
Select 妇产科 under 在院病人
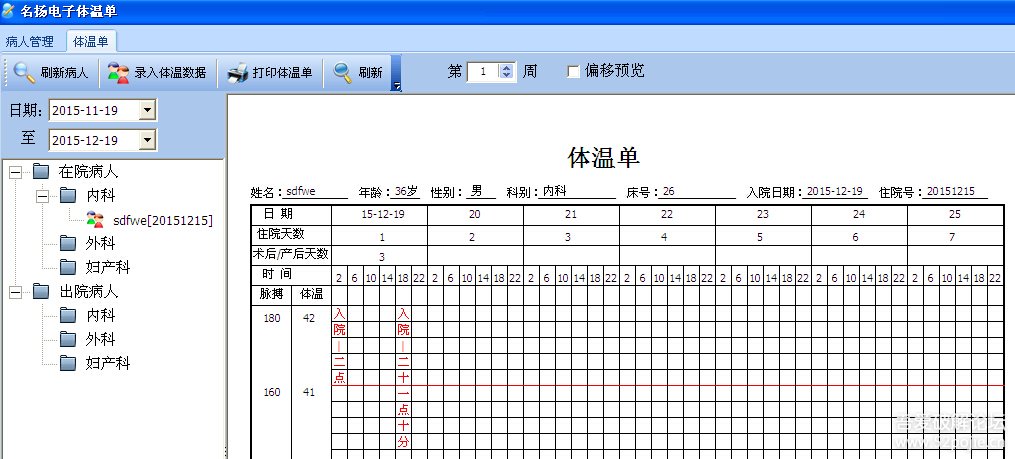107,267
